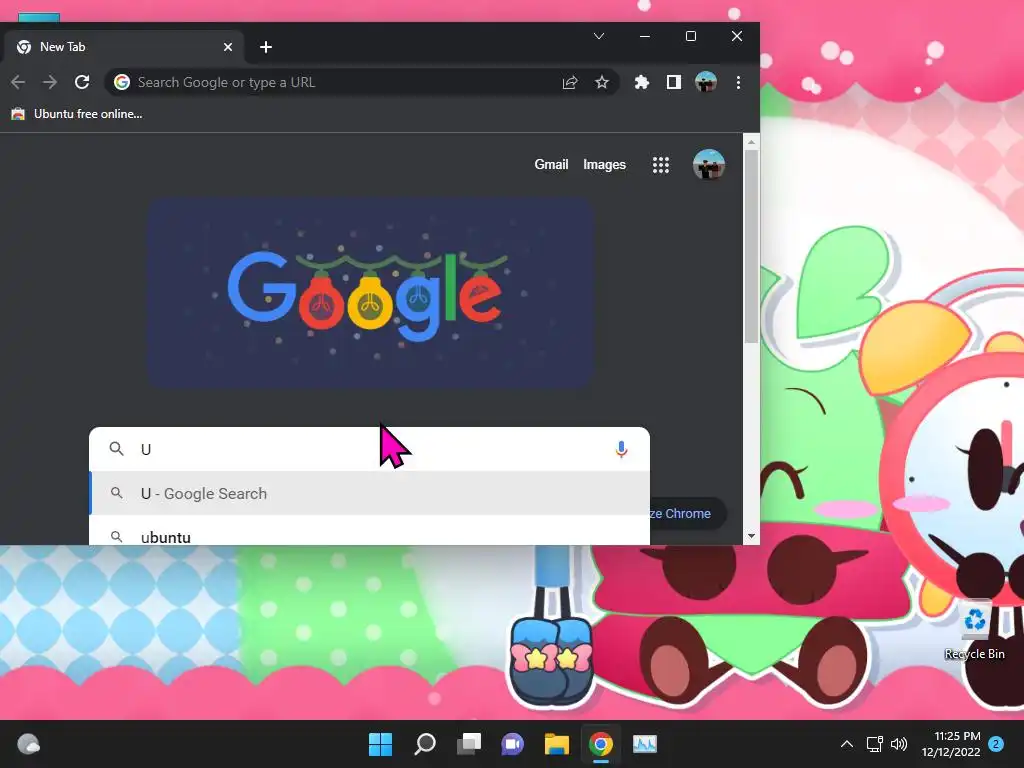Open the Windows Start menu
Viewport: 1024px width, 768px height.
(380, 744)
